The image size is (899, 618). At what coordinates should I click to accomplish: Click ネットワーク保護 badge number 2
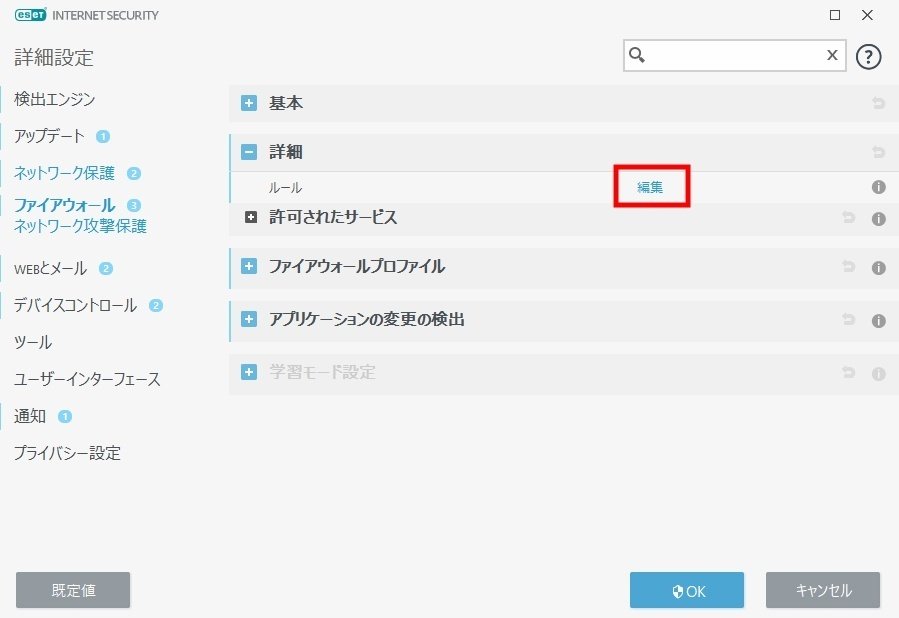pyautogui.click(x=134, y=173)
